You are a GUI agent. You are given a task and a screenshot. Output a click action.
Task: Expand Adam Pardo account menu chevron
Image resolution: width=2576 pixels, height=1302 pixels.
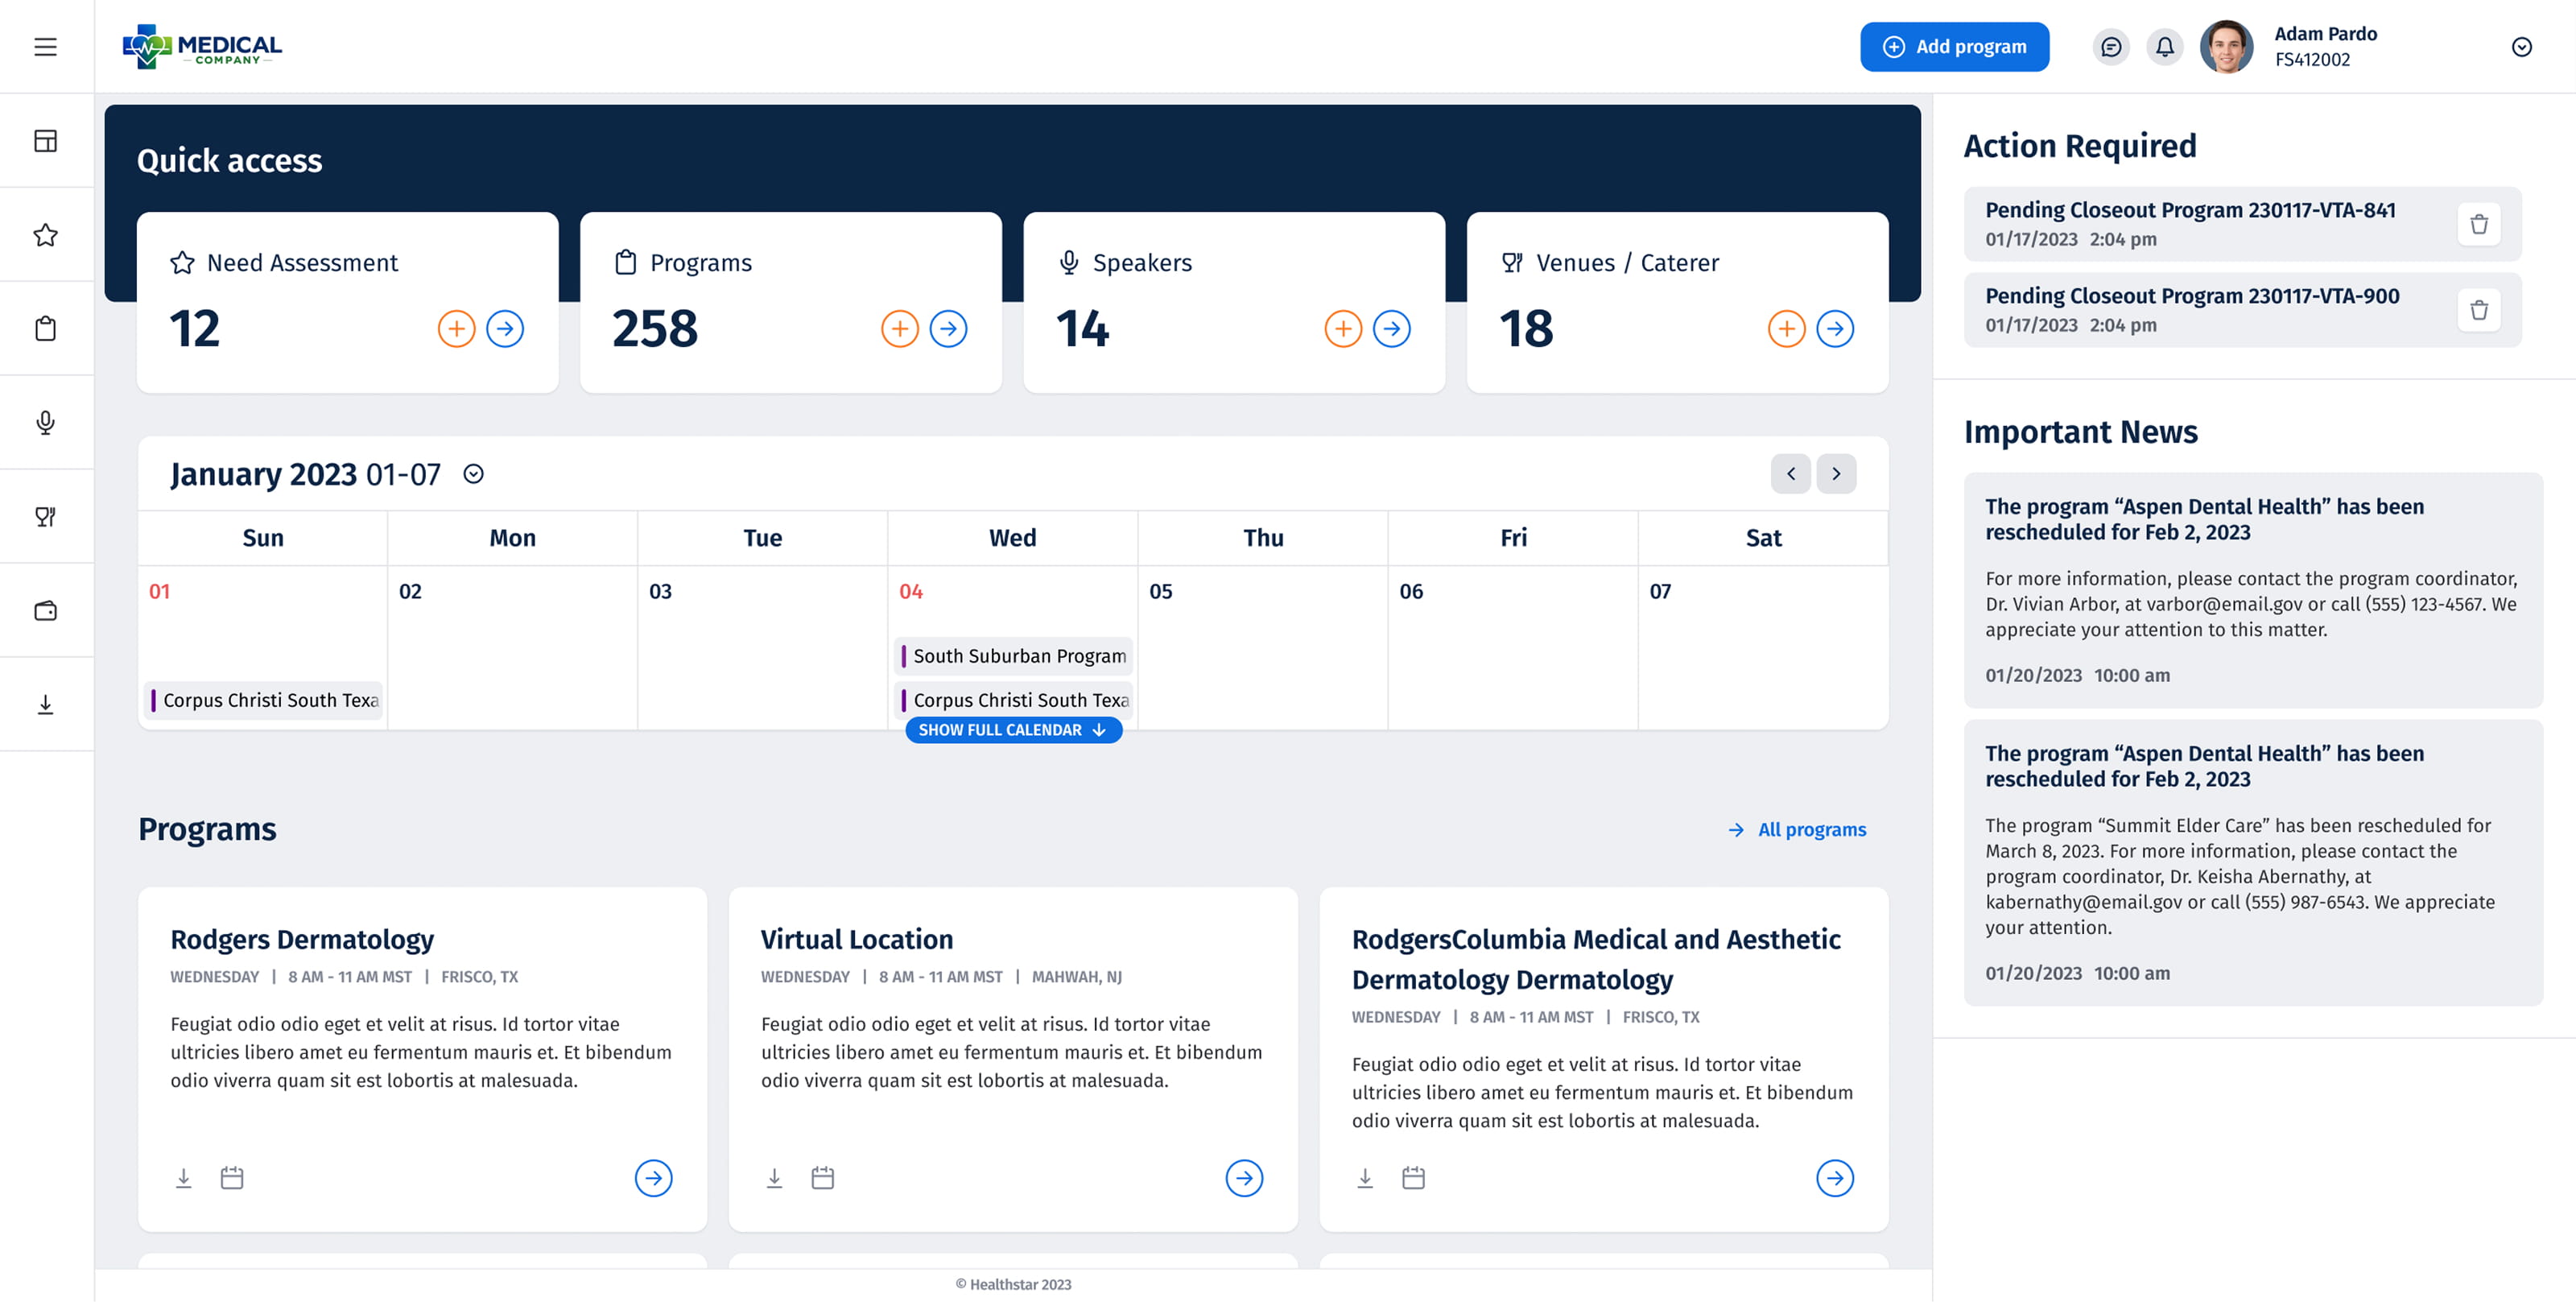coord(2521,47)
